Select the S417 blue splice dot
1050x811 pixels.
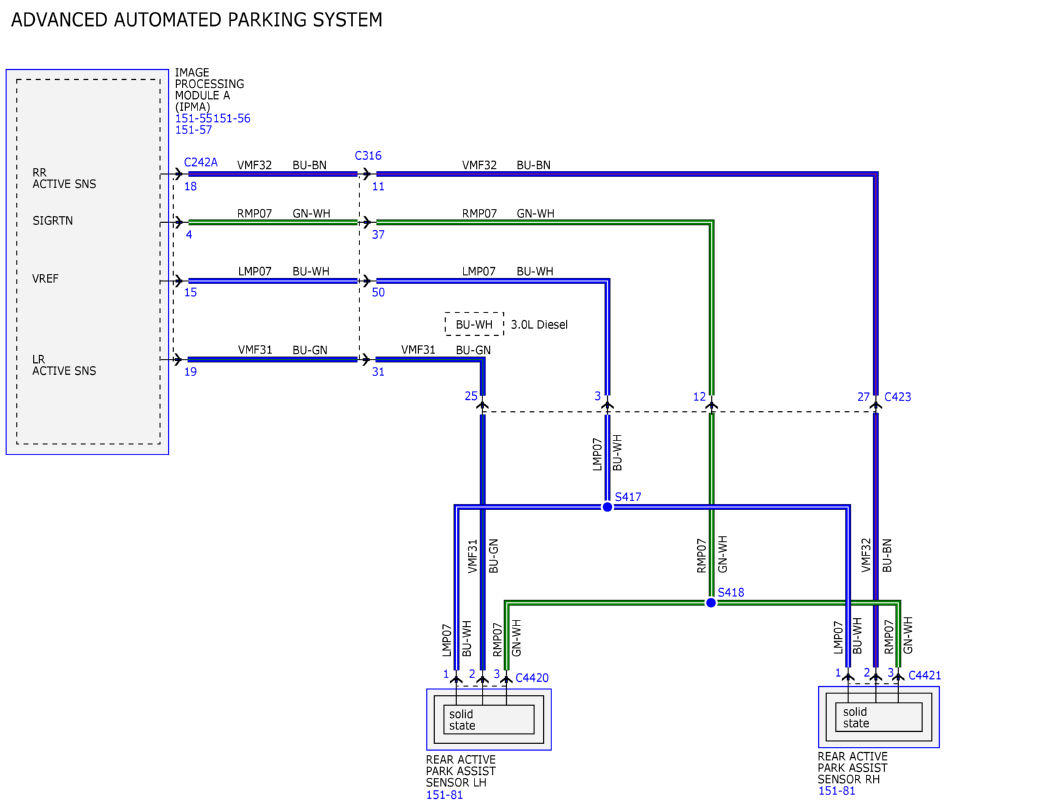607,507
